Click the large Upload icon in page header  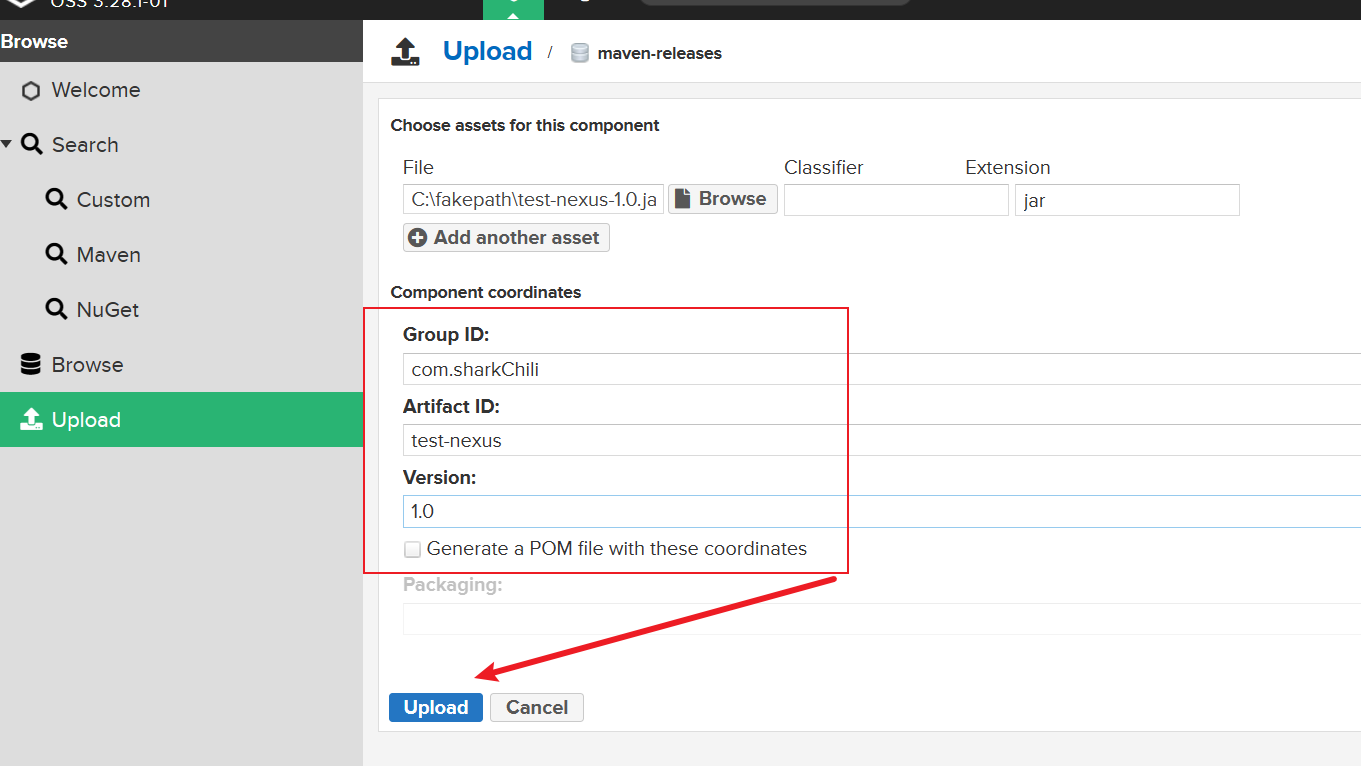tap(405, 52)
